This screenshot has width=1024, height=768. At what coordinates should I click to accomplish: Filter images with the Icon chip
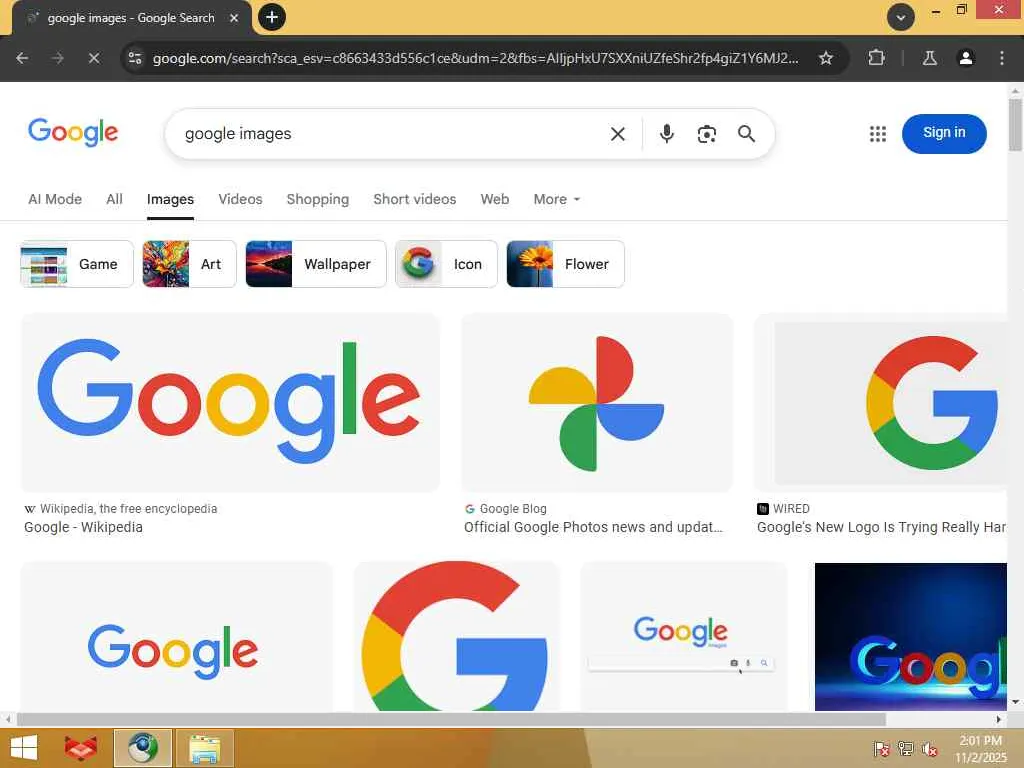pyautogui.click(x=447, y=264)
